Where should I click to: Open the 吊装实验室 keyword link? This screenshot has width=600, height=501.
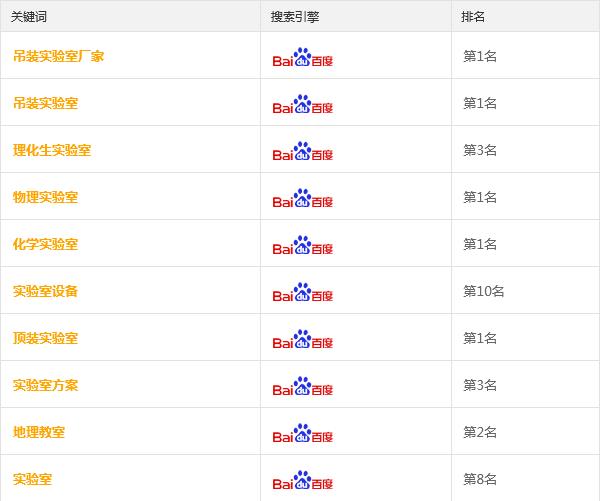tap(46, 103)
